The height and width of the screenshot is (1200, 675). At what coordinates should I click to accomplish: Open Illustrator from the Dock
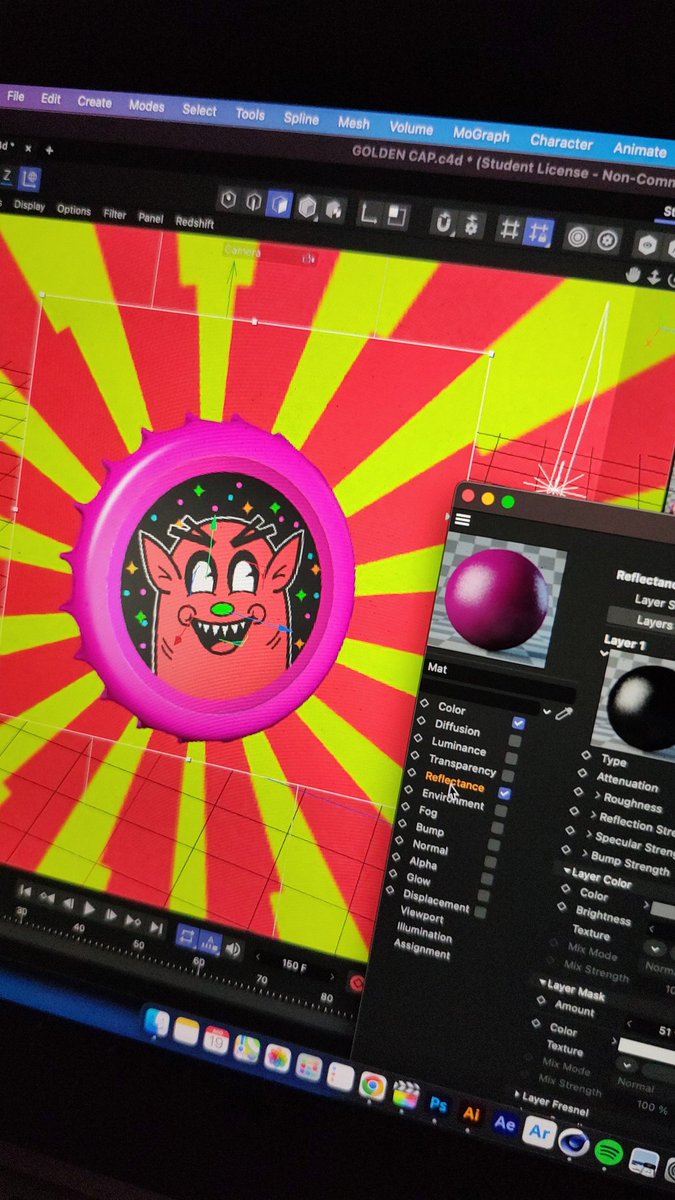(x=471, y=1114)
